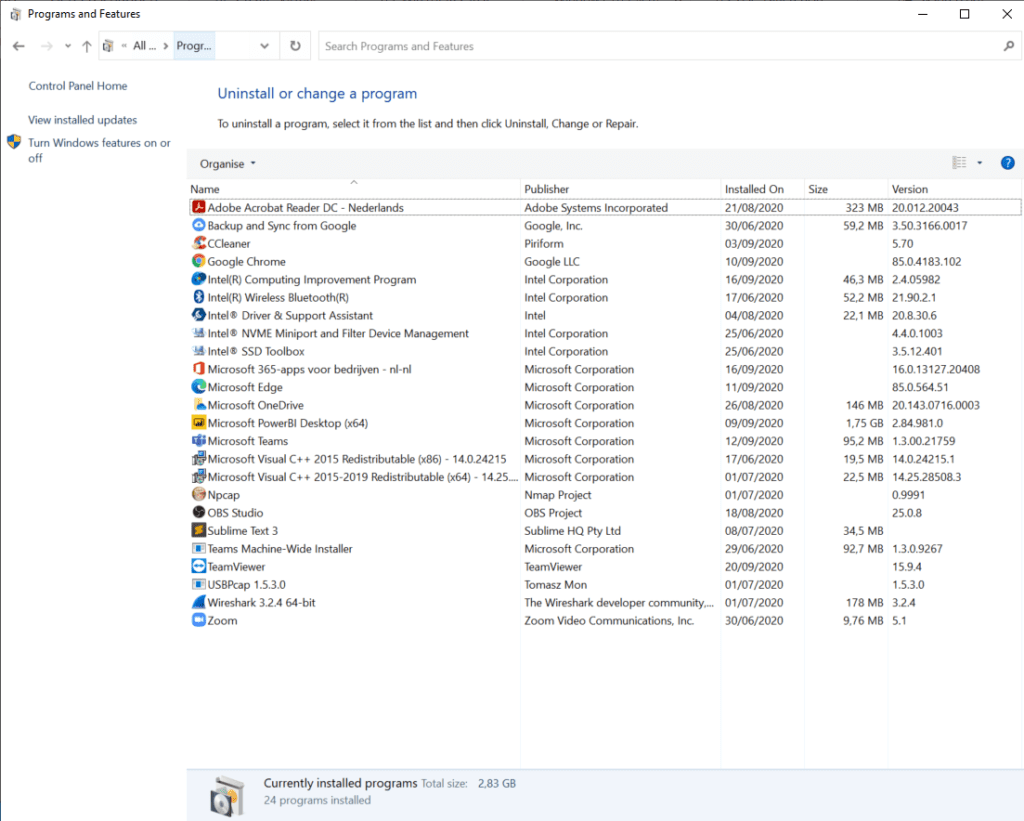Click the Microsoft 365-apps Office icon
This screenshot has width=1024, height=821.
(199, 369)
